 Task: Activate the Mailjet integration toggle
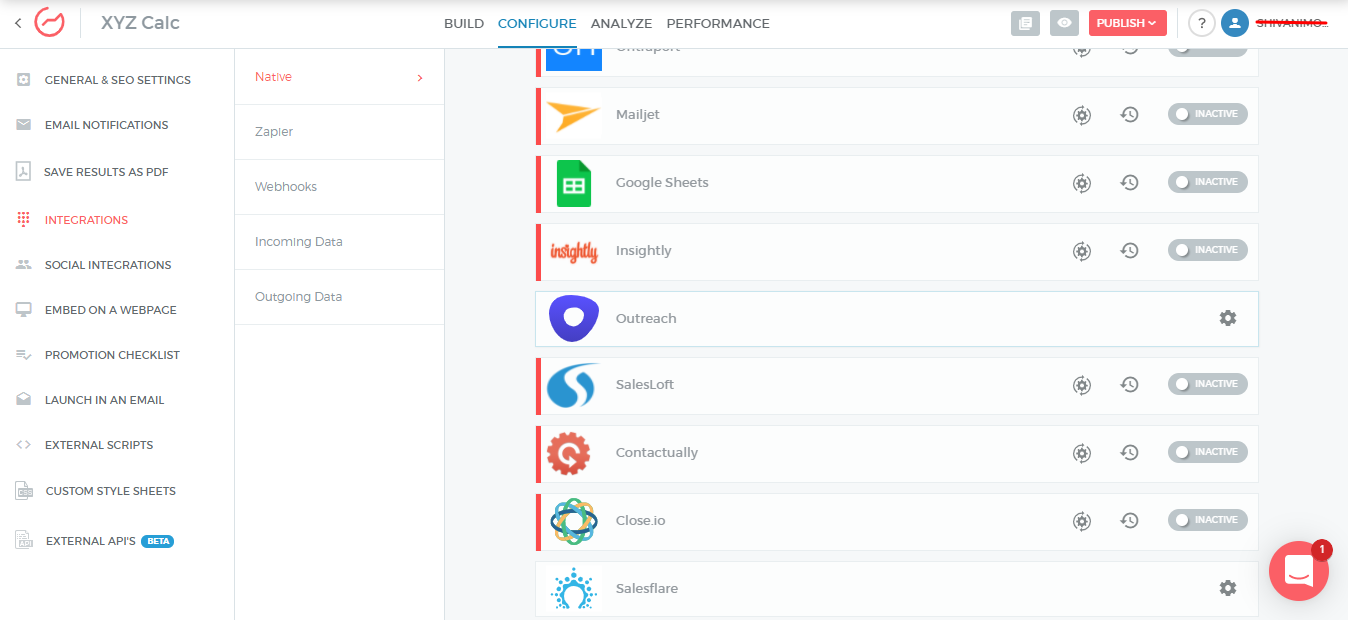click(1207, 114)
